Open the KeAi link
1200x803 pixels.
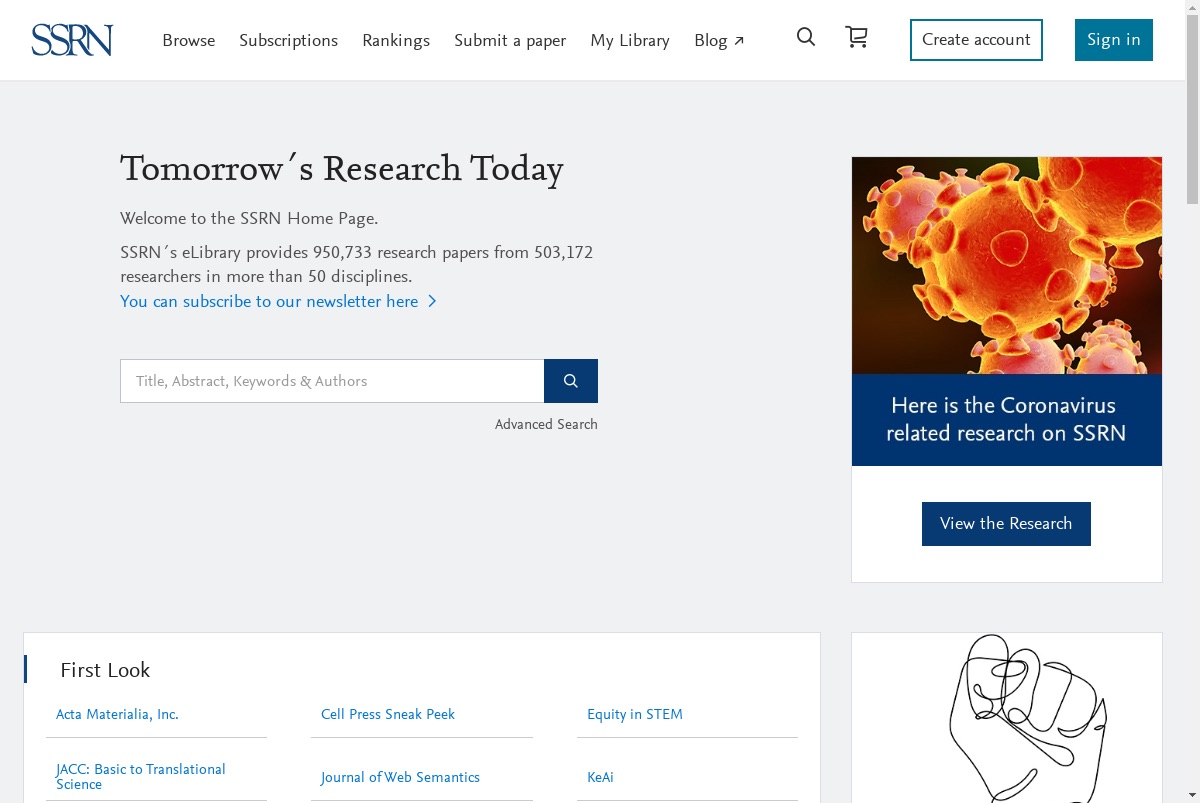[x=600, y=777]
